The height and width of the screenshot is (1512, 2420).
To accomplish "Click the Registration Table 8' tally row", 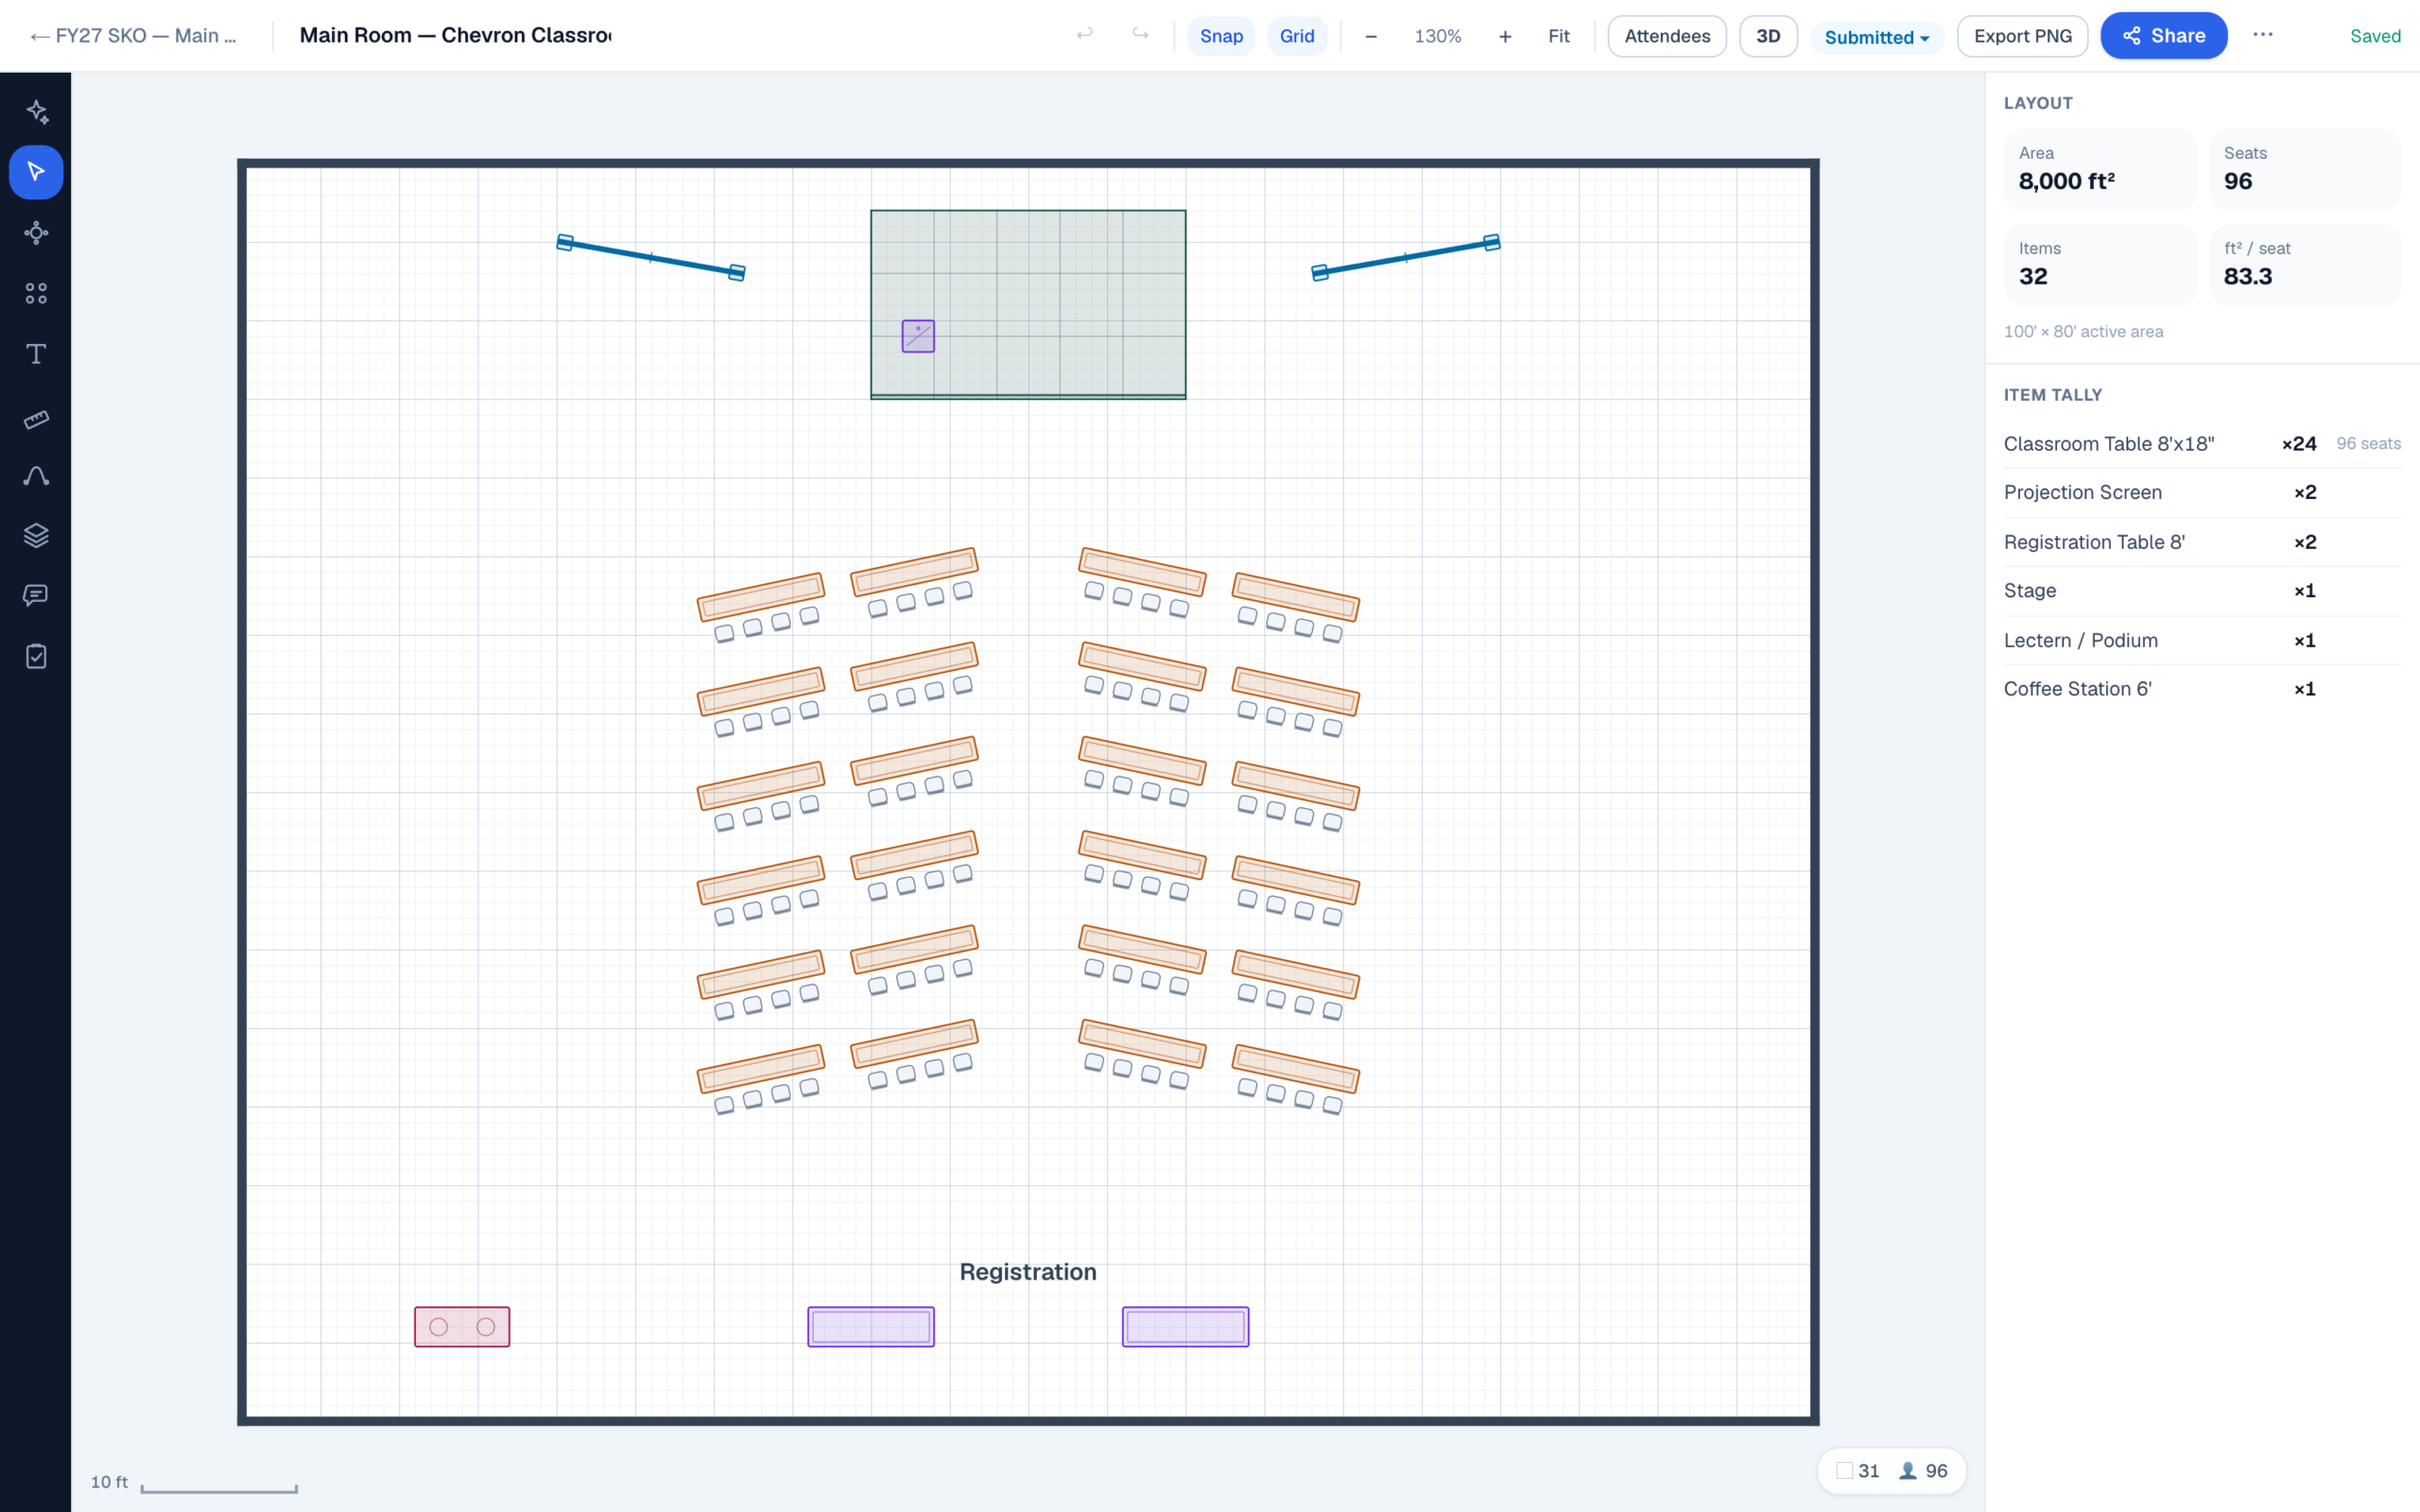I will point(2202,542).
